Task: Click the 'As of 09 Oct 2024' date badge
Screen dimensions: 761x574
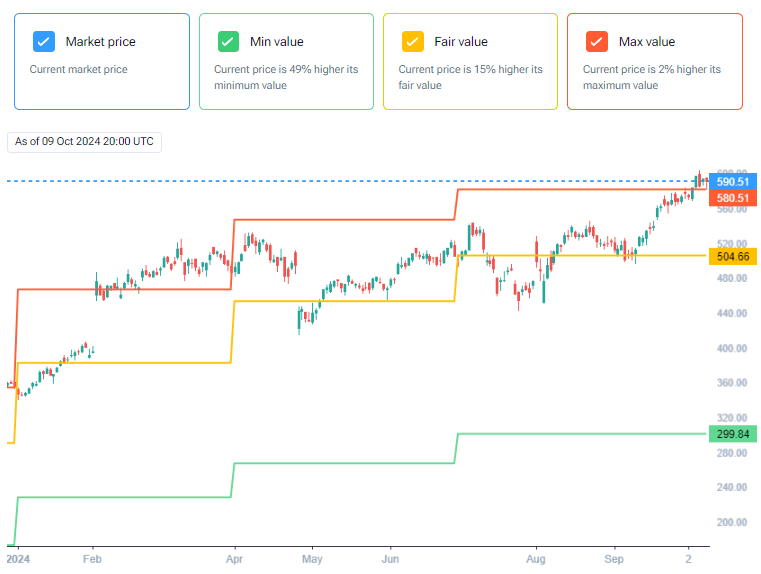Action: click(x=84, y=142)
